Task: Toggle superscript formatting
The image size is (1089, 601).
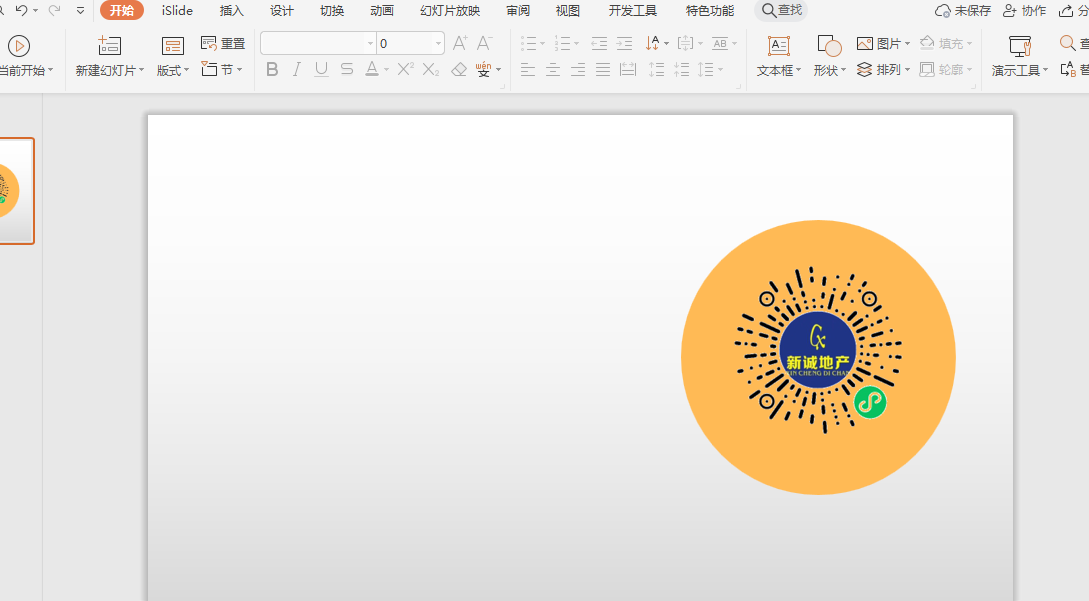Action: [x=406, y=69]
